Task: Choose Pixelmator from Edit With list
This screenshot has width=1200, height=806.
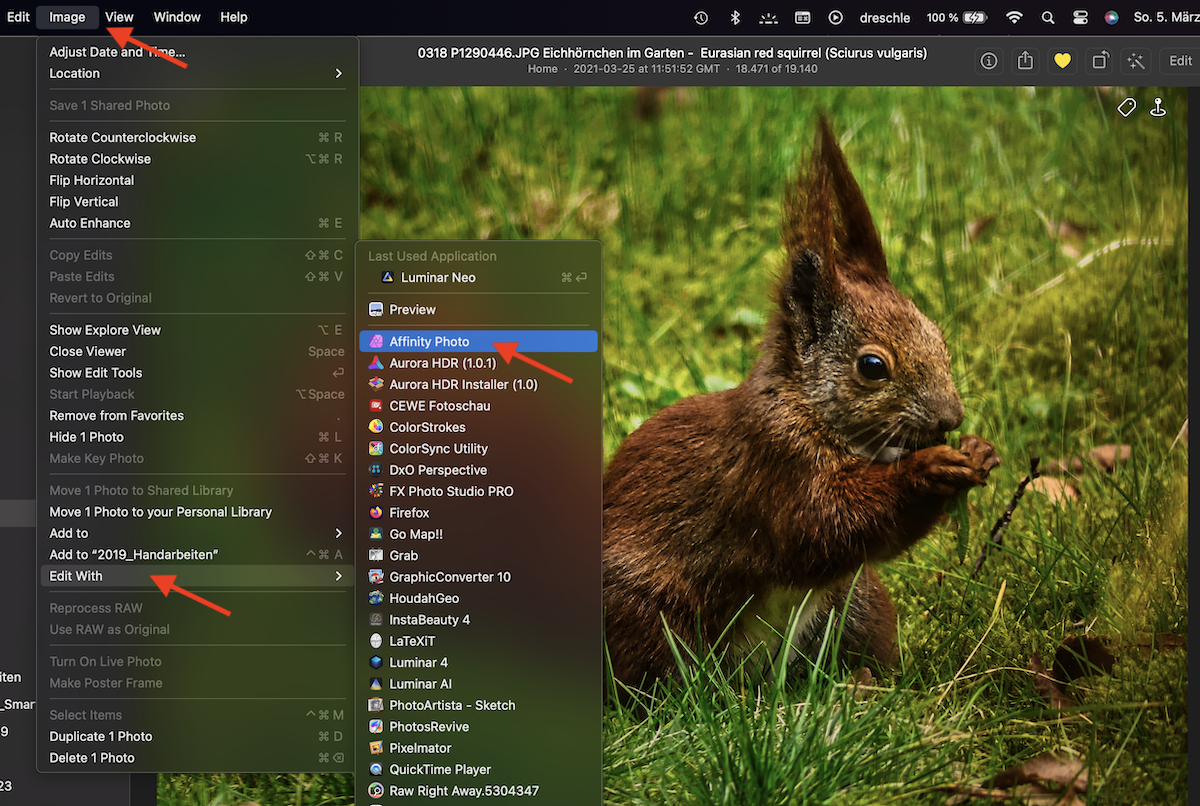Action: (x=420, y=748)
